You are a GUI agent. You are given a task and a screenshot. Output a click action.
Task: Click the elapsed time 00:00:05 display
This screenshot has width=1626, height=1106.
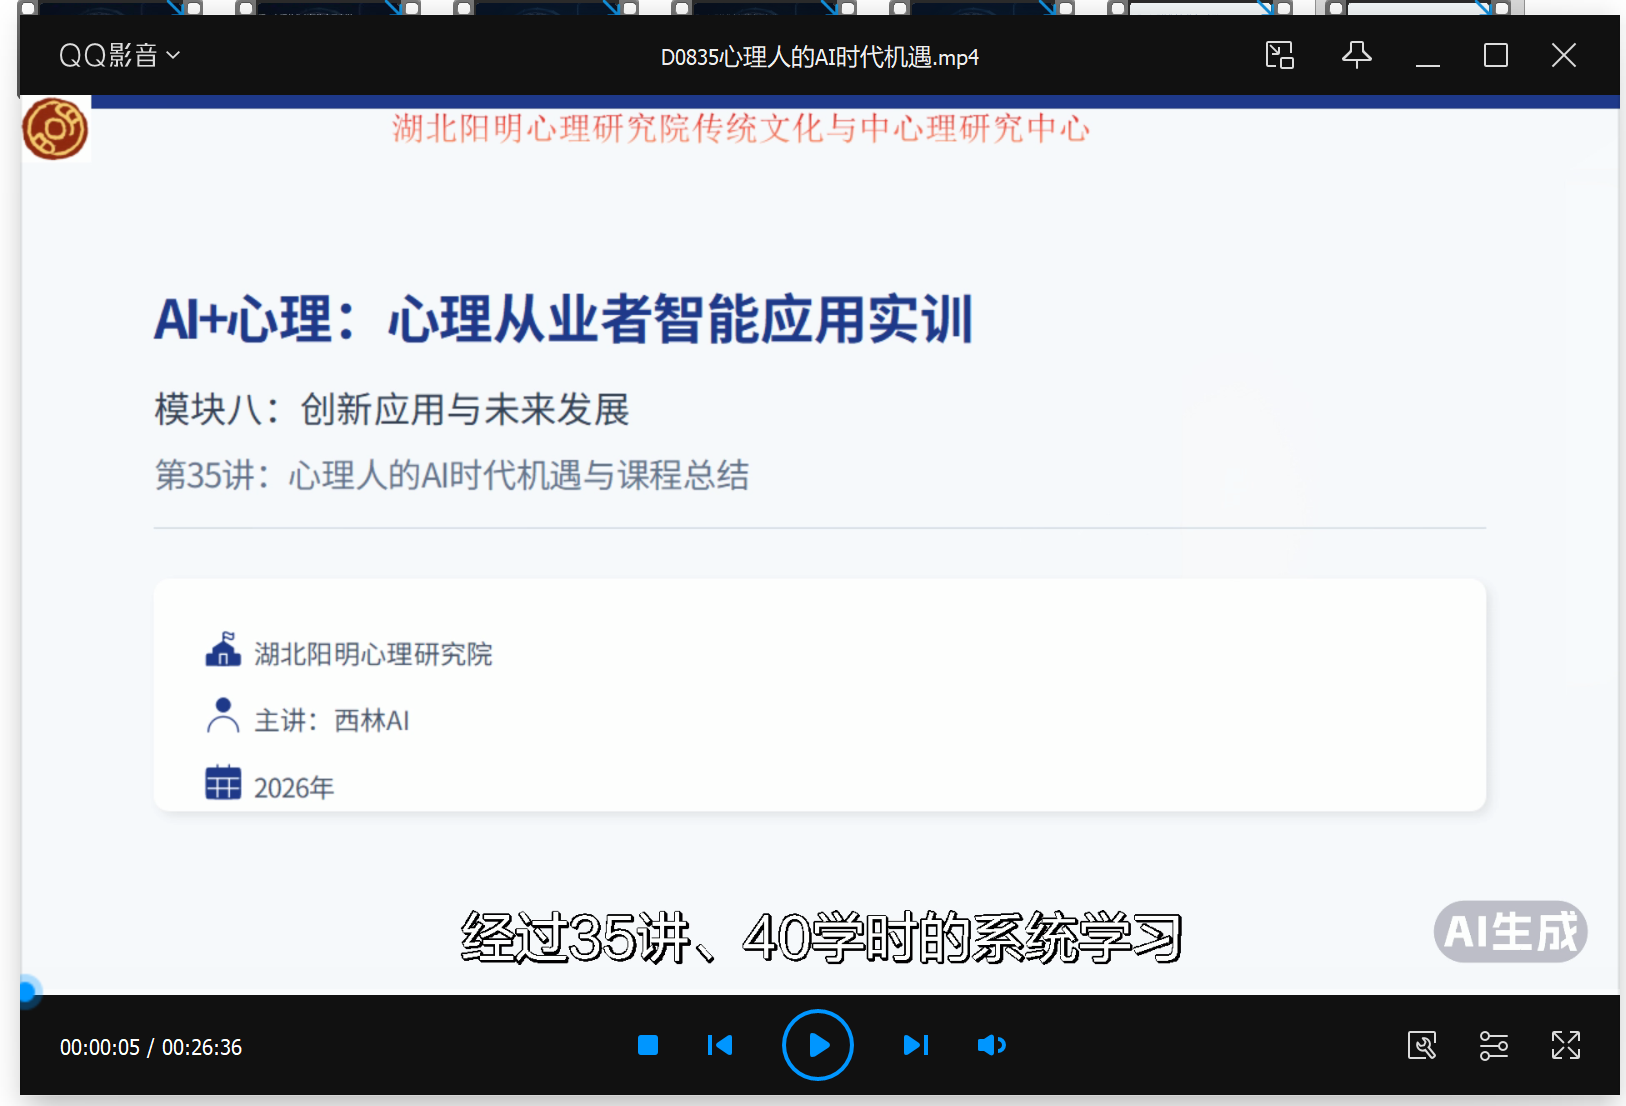click(101, 1047)
